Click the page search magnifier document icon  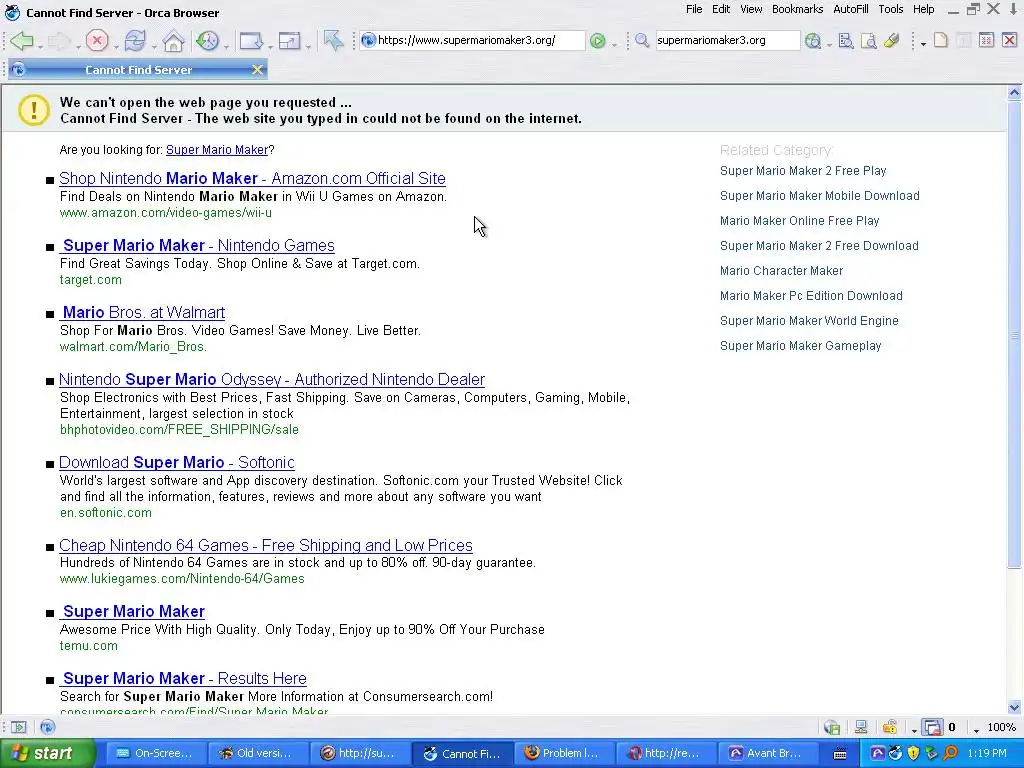click(869, 40)
